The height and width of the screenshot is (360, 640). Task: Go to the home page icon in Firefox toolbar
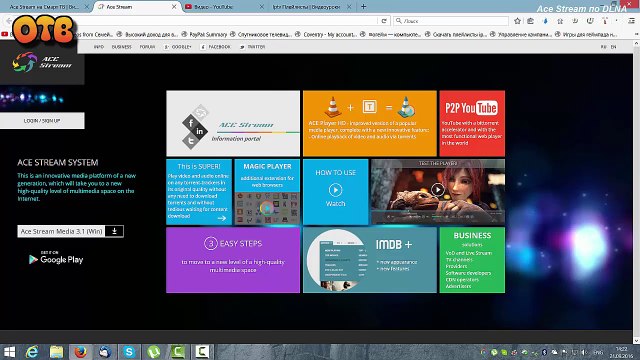click(560, 21)
